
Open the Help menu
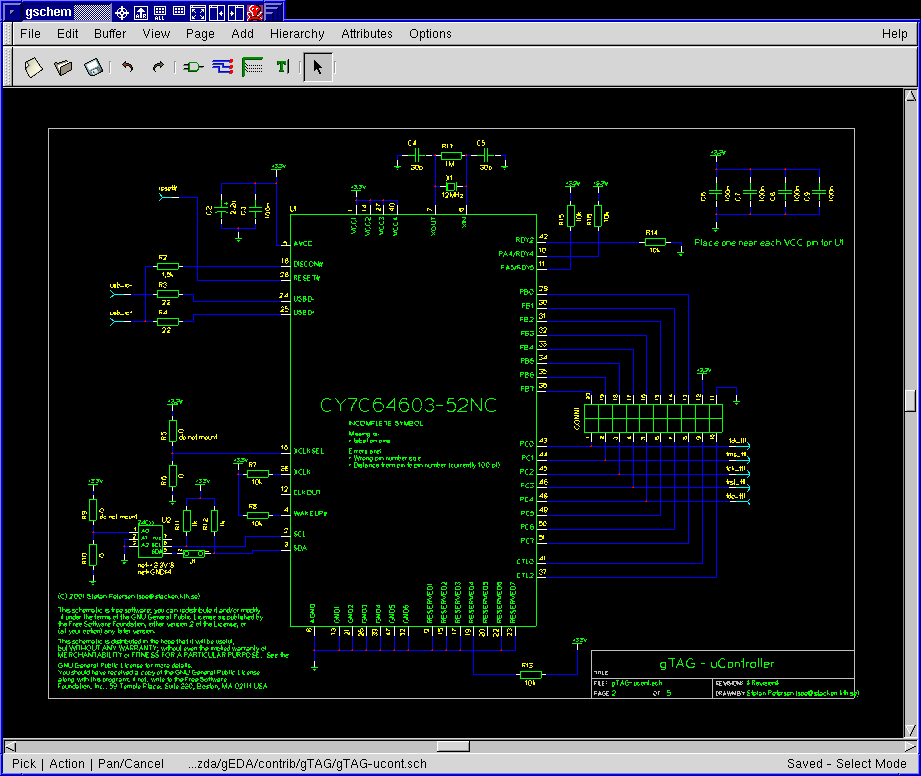[895, 34]
